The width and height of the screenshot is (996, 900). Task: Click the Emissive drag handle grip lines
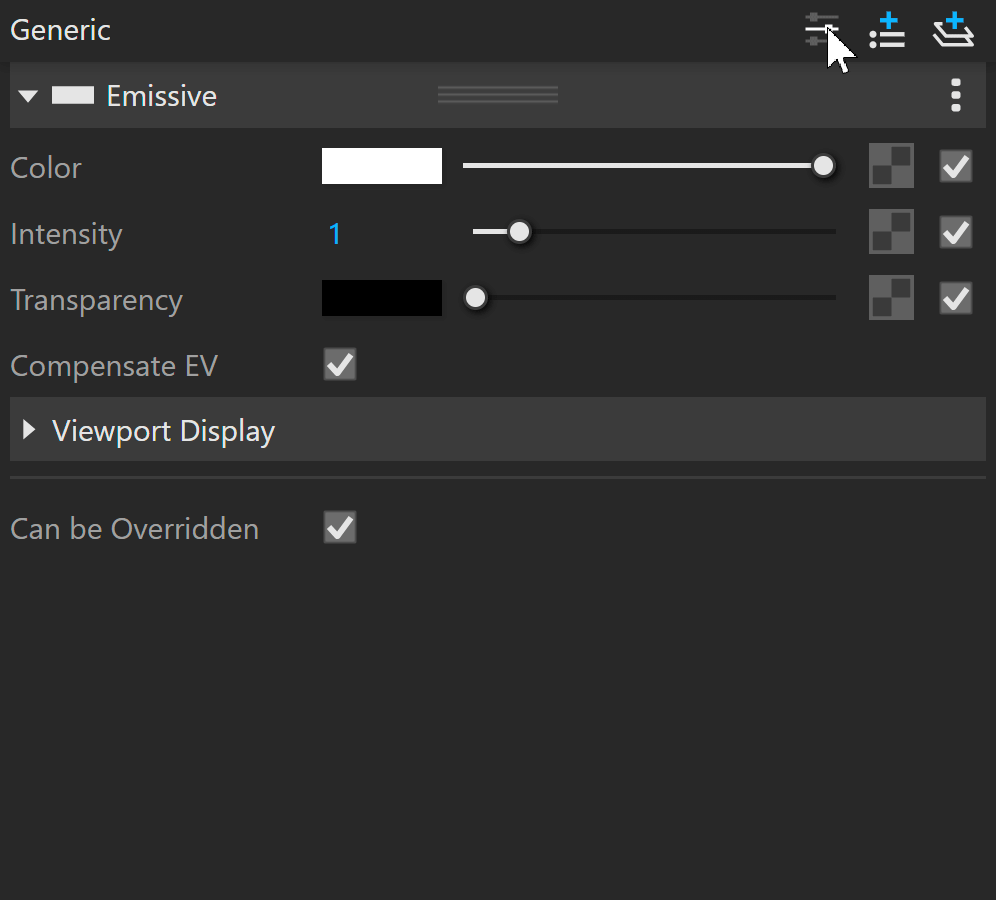(x=498, y=95)
